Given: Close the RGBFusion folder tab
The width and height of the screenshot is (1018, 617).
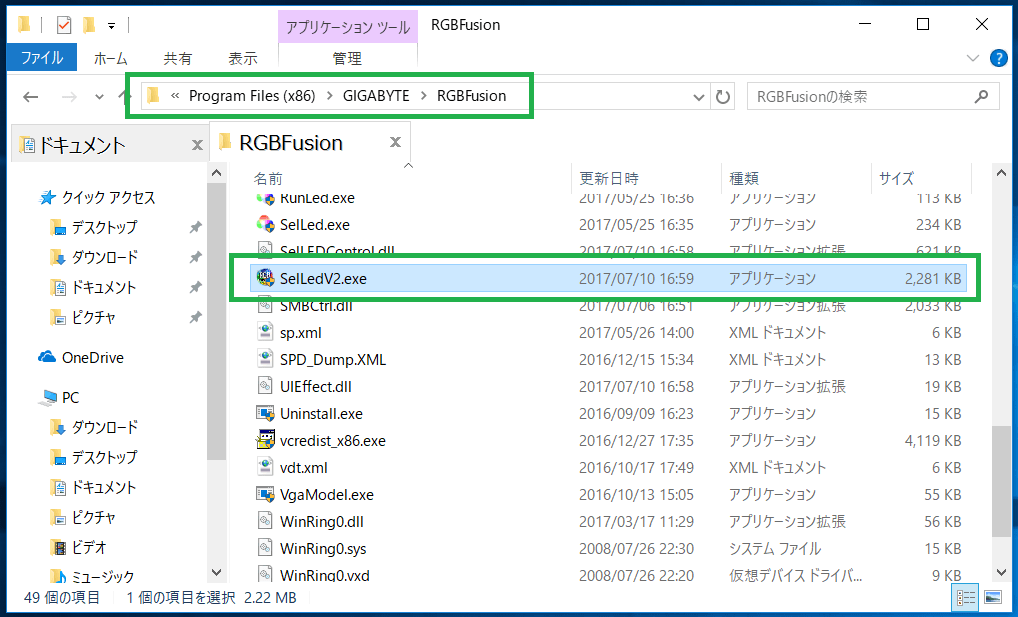Looking at the screenshot, I should click(395, 142).
